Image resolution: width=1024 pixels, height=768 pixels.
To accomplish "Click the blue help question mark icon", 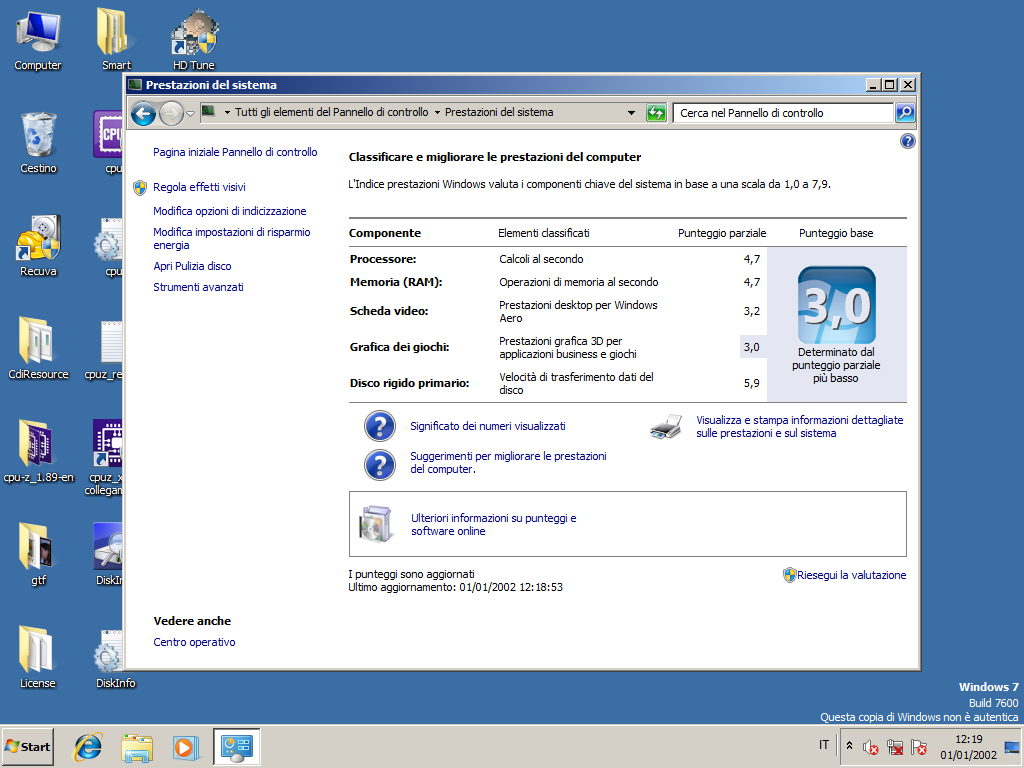I will (907, 141).
